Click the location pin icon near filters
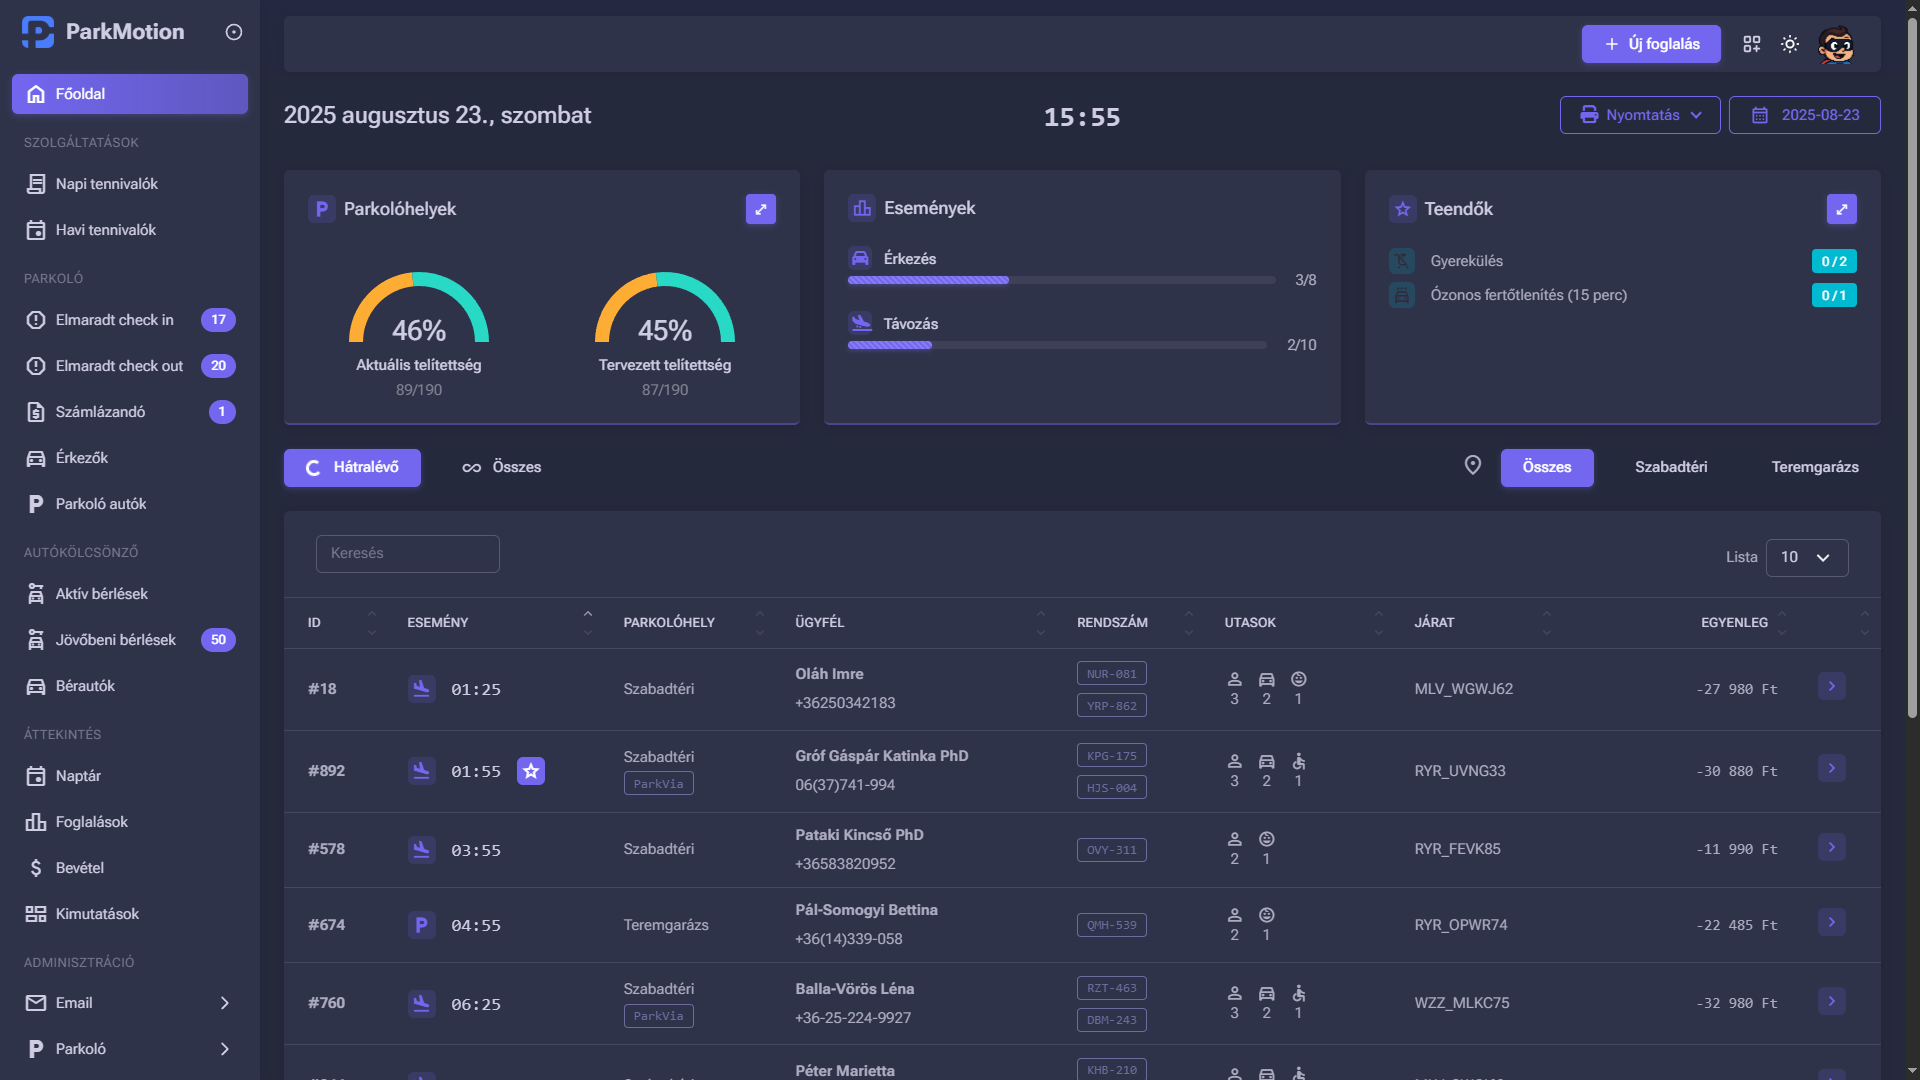Screen dimensions: 1920x1080 [x=1472, y=466]
